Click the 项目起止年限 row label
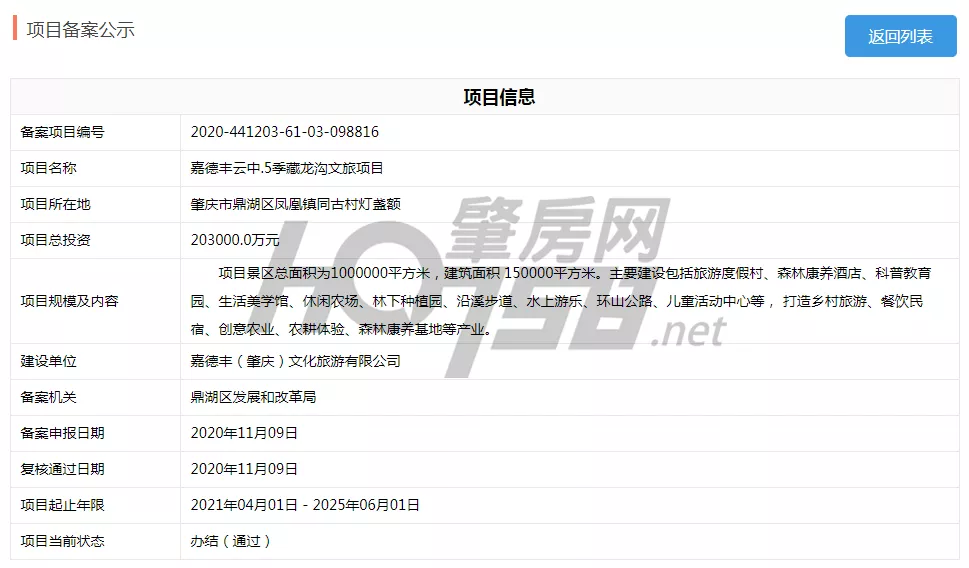Image resolution: width=969 pixels, height=568 pixels. click(x=62, y=505)
